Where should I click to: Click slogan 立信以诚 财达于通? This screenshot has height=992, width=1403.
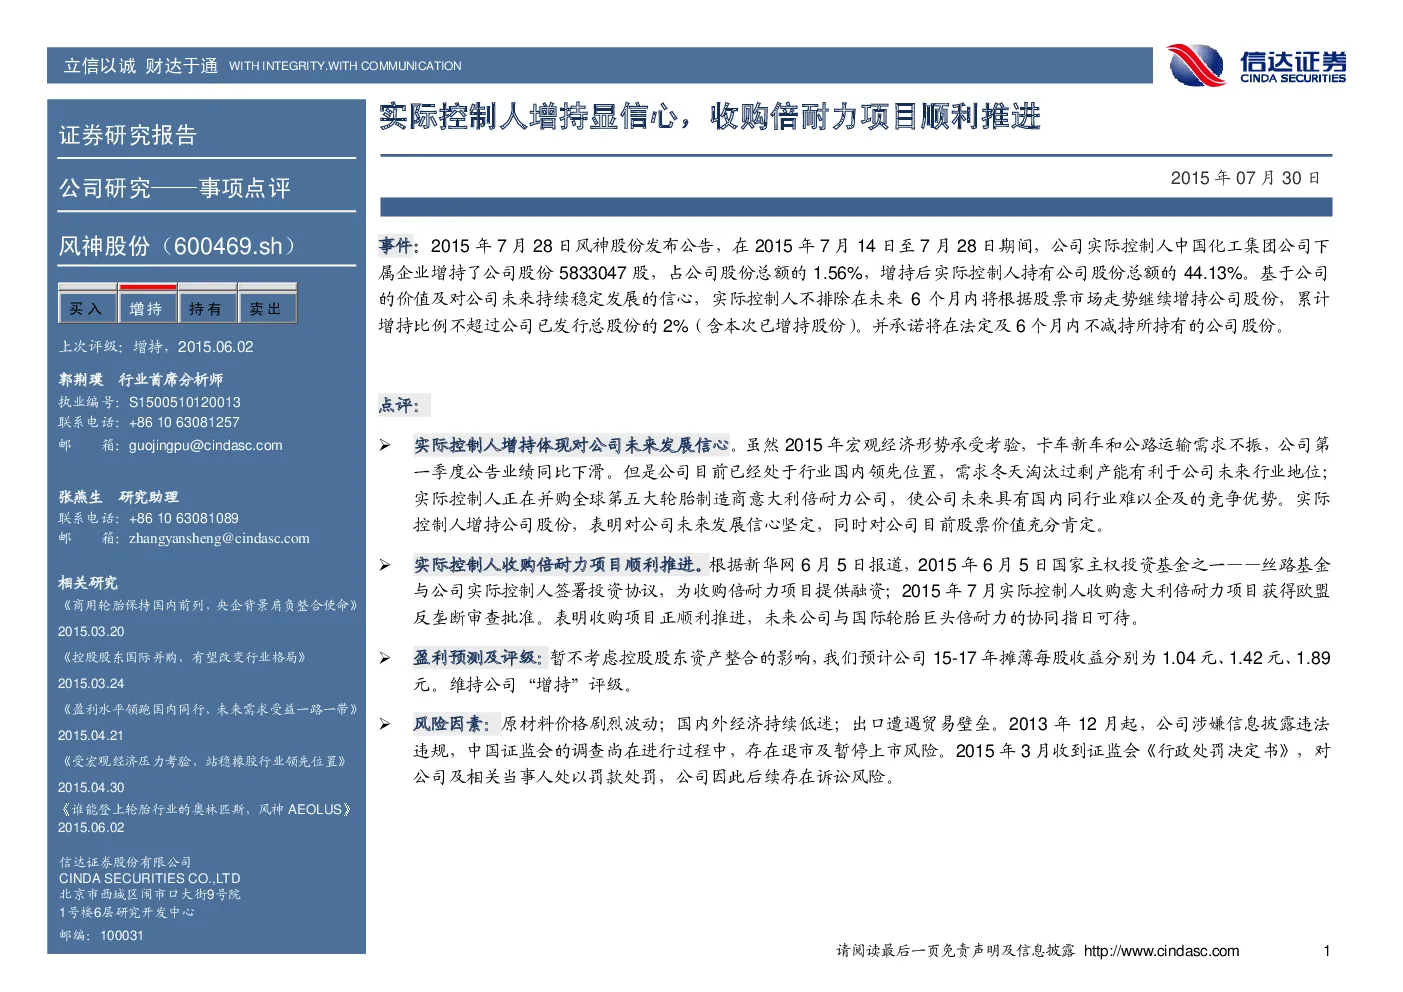pos(141,66)
